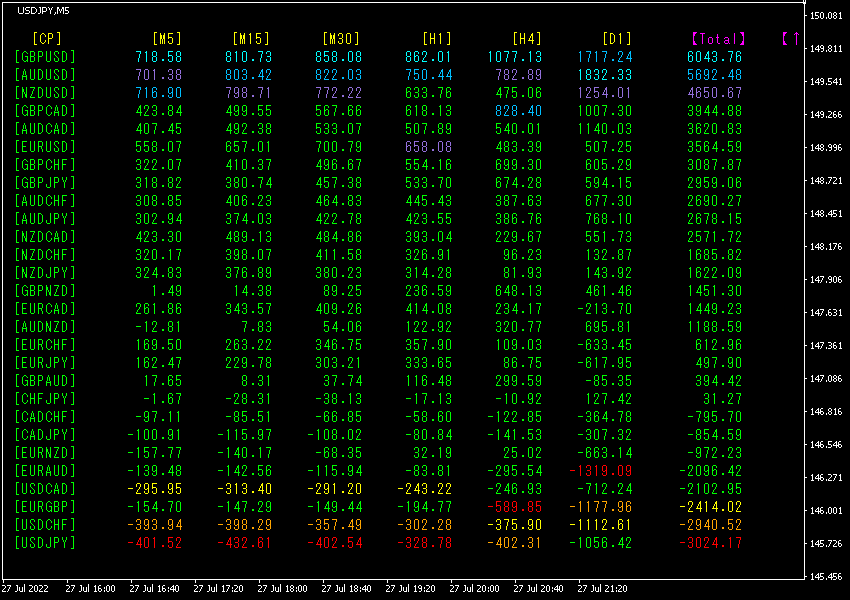Click the [GBPJPY] row label
The width and height of the screenshot is (850, 600).
tap(46, 183)
